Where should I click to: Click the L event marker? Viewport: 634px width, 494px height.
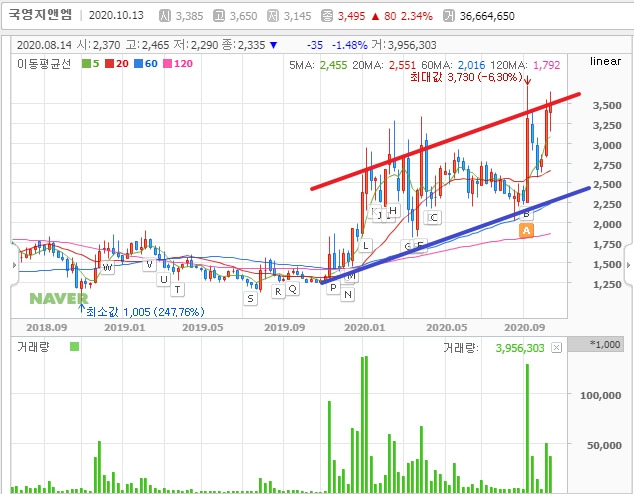point(366,245)
